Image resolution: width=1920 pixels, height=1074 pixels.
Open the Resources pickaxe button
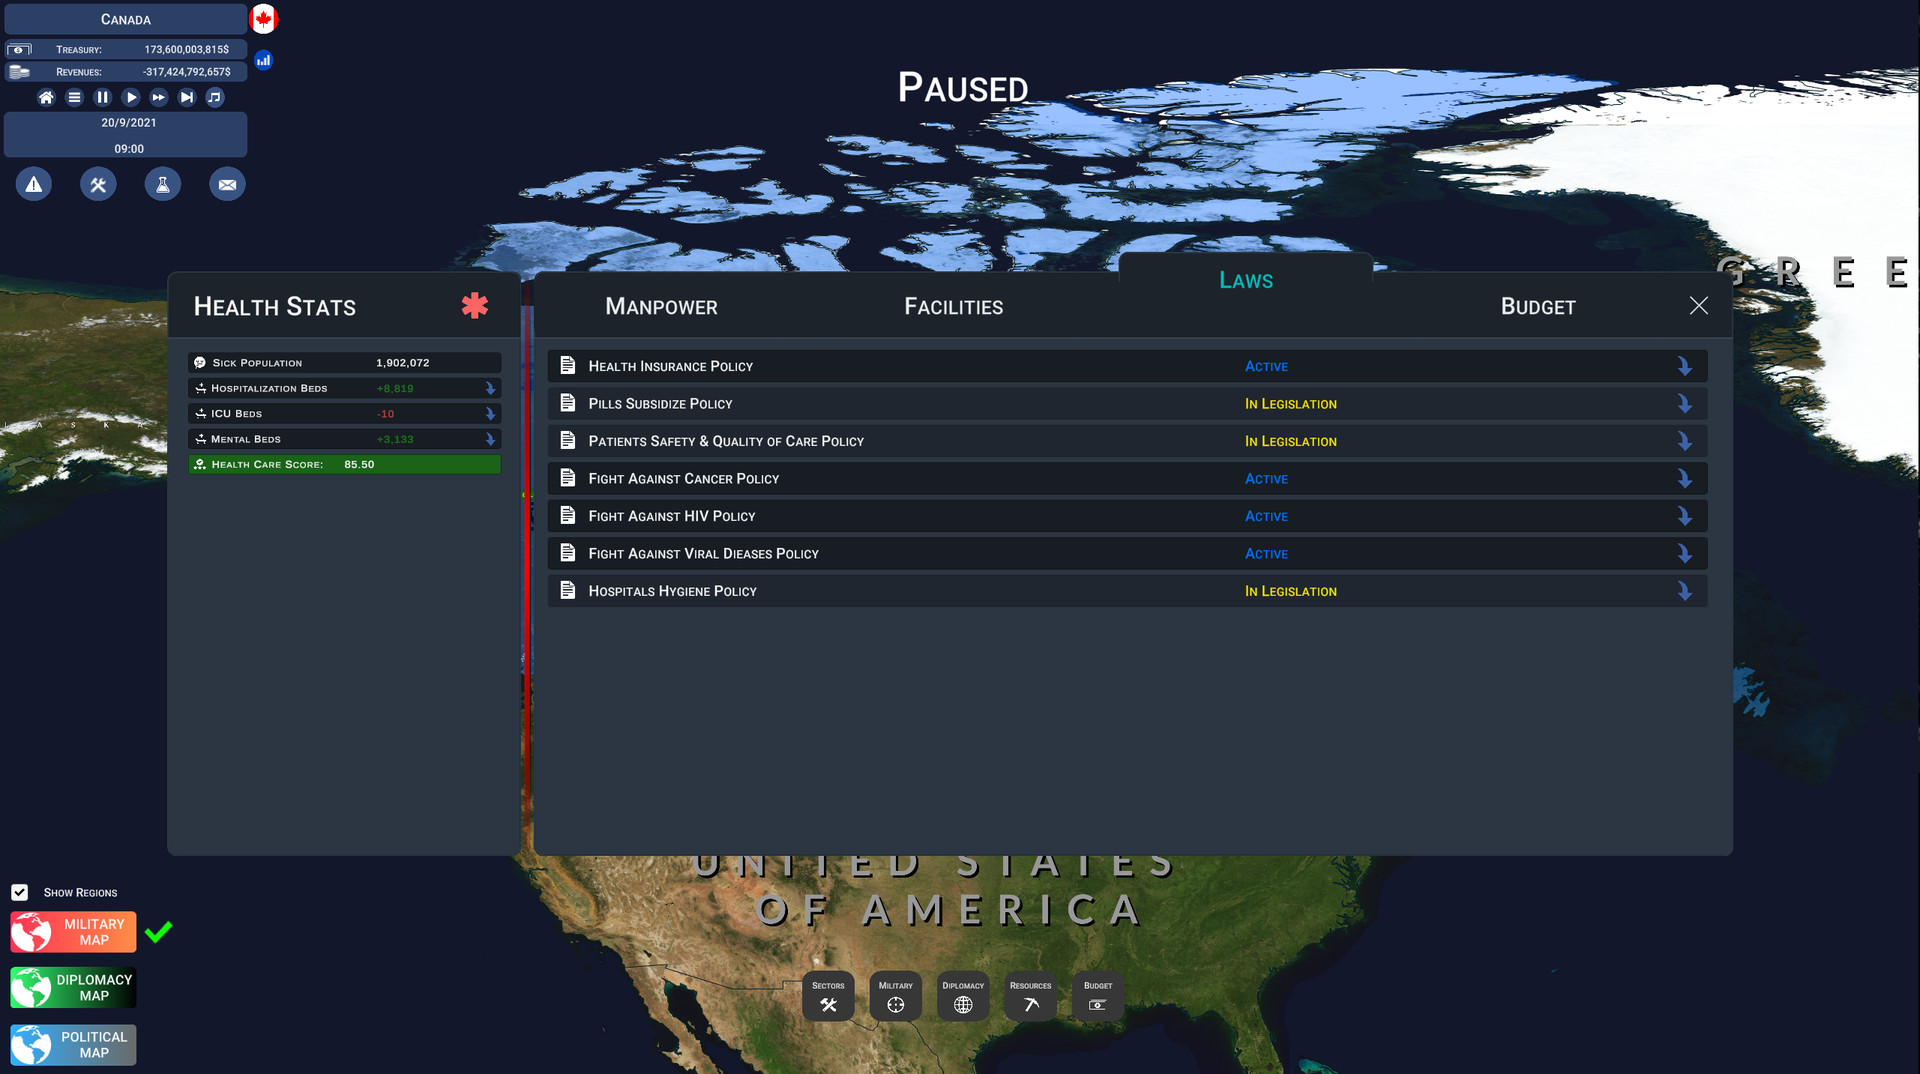point(1030,996)
